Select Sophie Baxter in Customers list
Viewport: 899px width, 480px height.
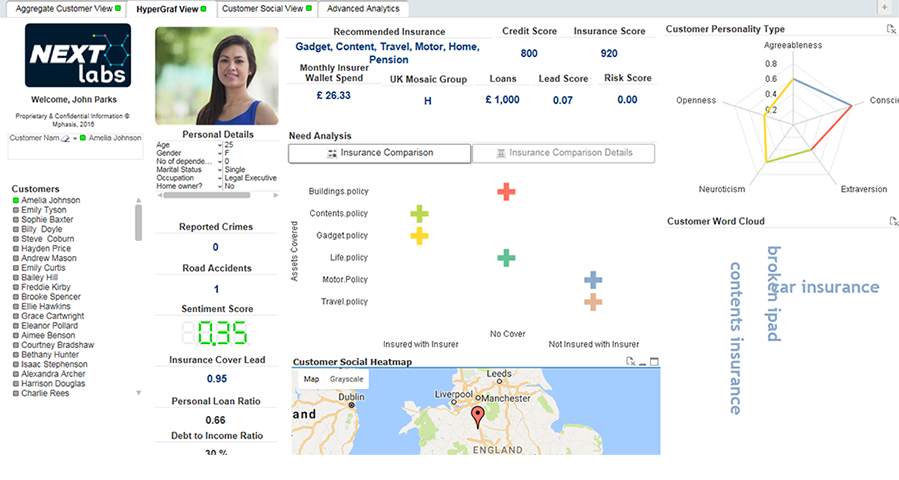tap(47, 220)
